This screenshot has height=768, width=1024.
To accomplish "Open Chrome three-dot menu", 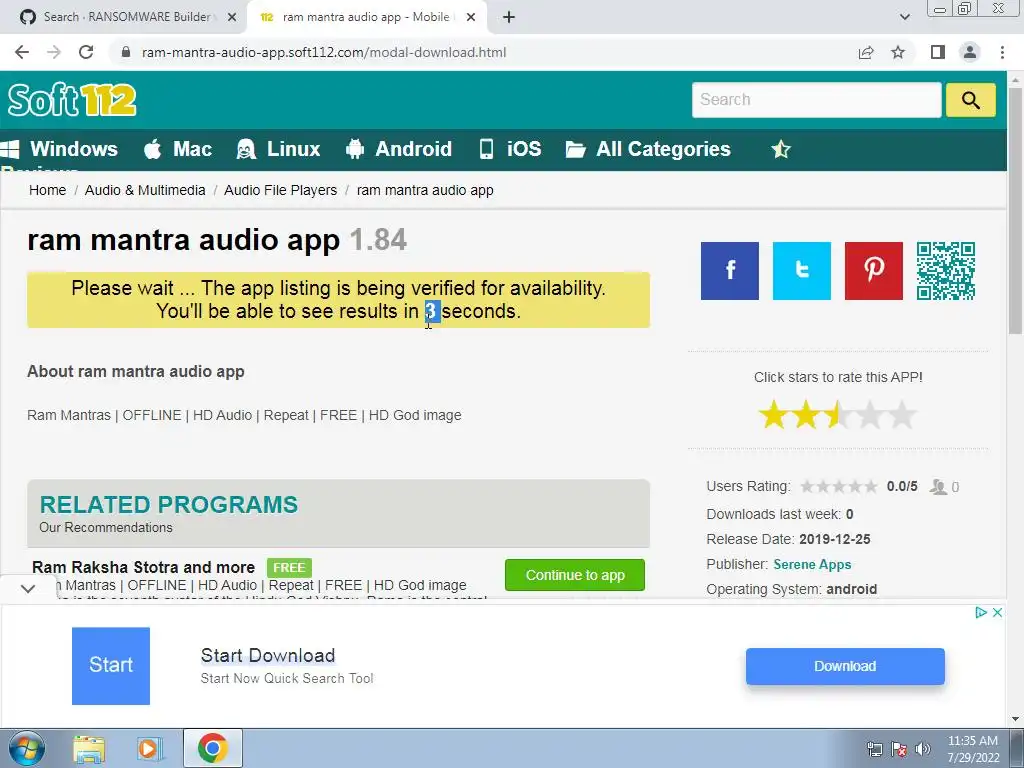I will [x=1002, y=52].
